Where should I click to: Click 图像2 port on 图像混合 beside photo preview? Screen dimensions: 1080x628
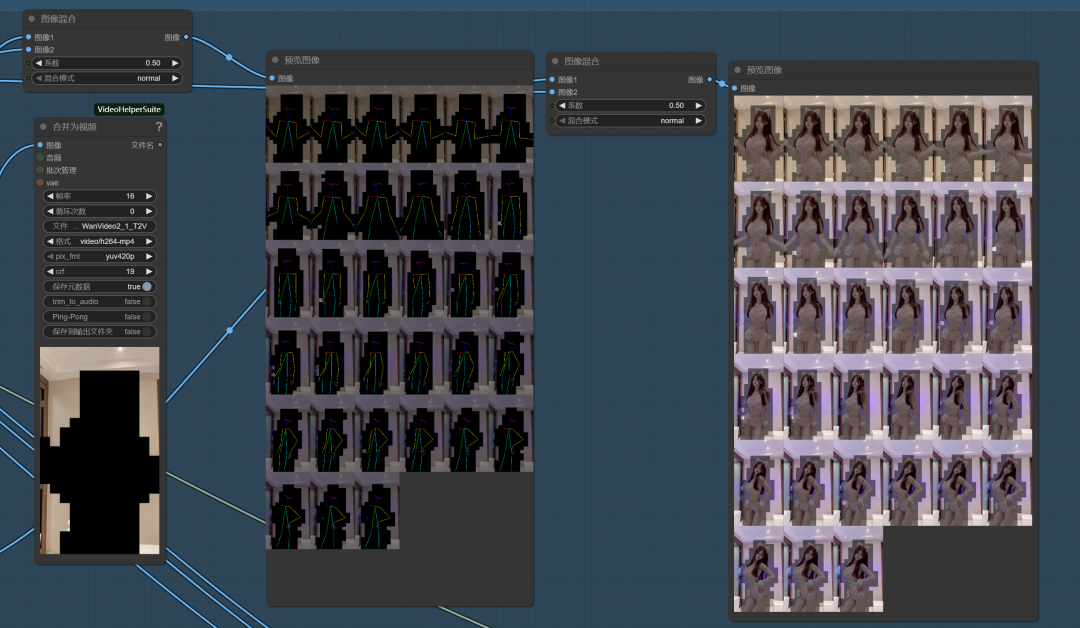coord(552,92)
